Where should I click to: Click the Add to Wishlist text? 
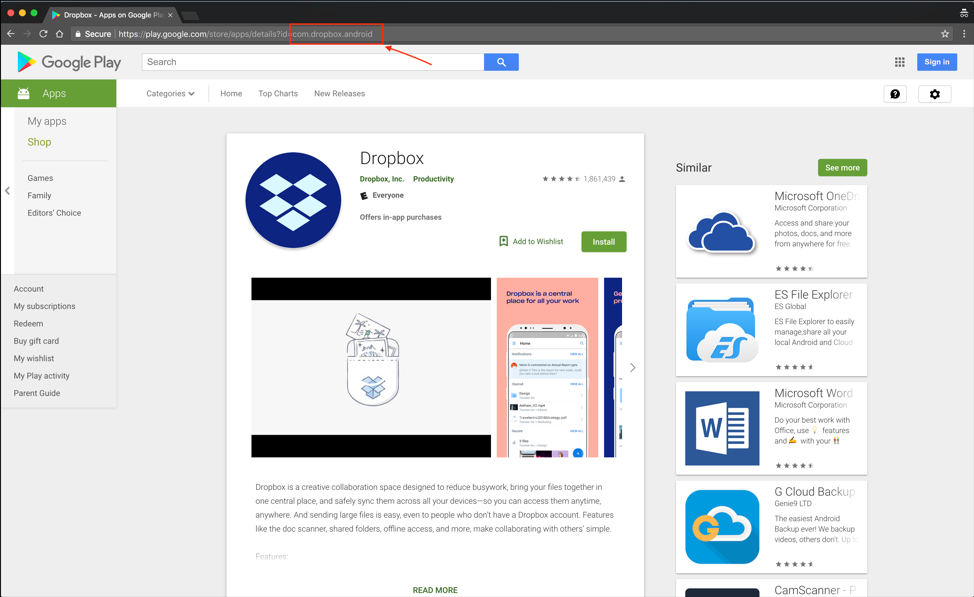coord(538,242)
